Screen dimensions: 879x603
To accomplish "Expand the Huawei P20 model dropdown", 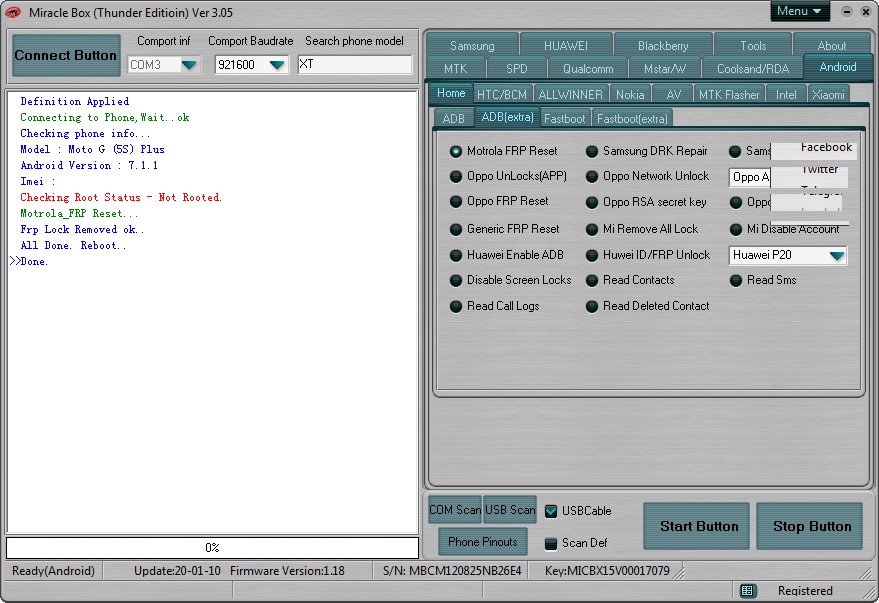I will [836, 256].
